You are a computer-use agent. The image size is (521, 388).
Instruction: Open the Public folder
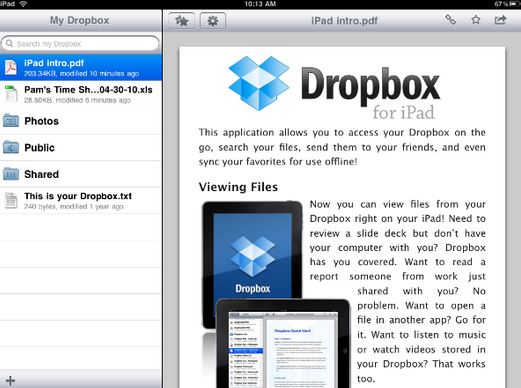(81, 148)
